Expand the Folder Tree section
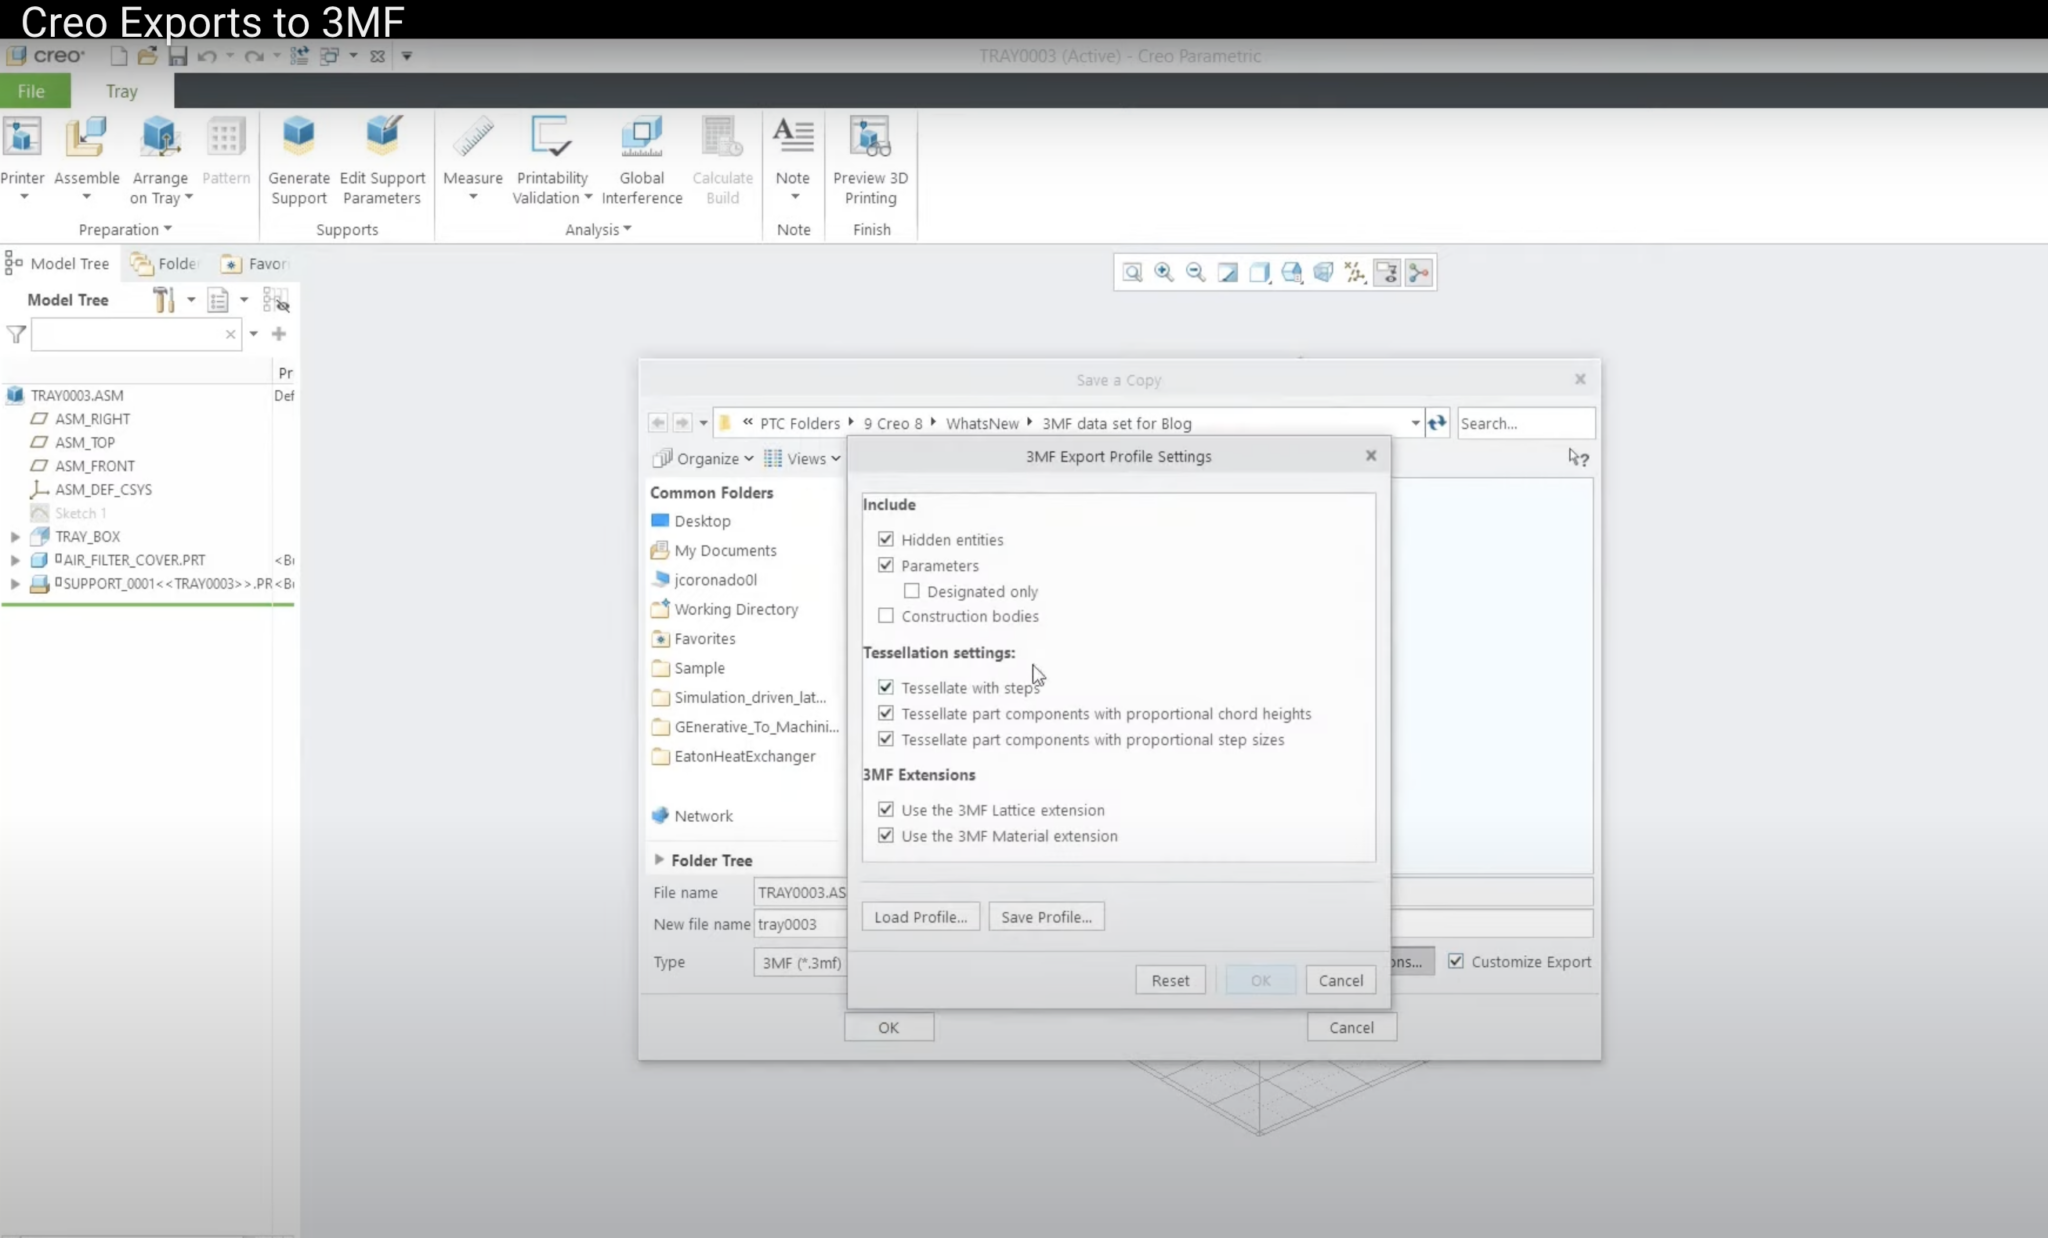The height and width of the screenshot is (1238, 2048). tap(659, 860)
